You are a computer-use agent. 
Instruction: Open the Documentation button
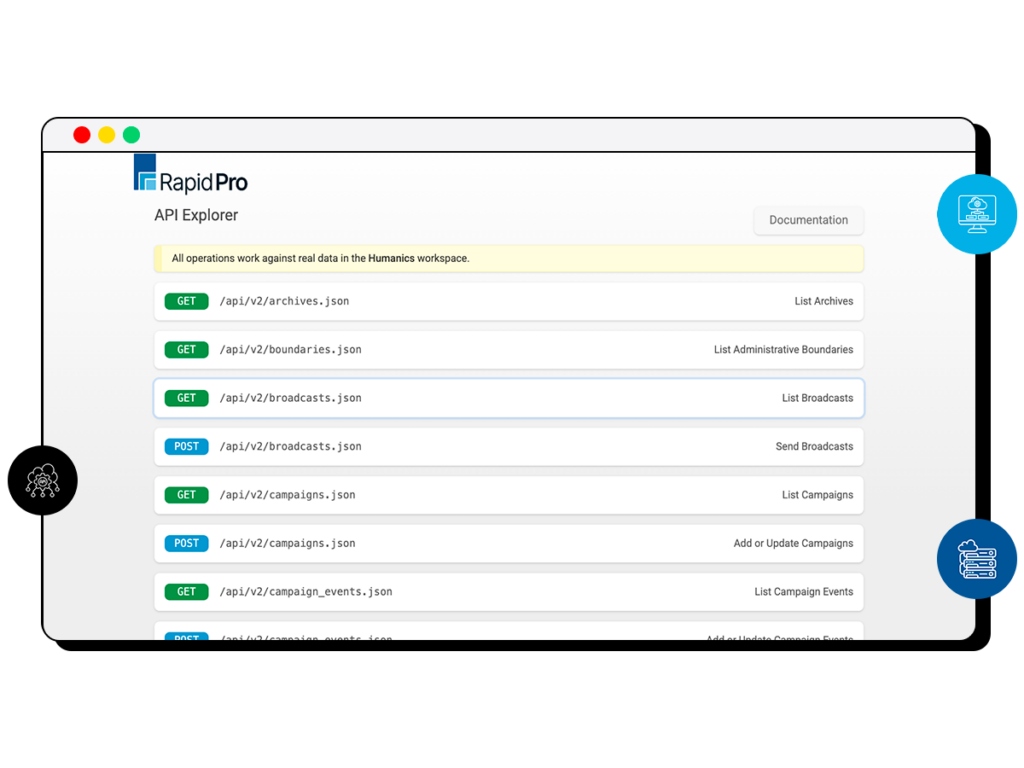tap(808, 220)
